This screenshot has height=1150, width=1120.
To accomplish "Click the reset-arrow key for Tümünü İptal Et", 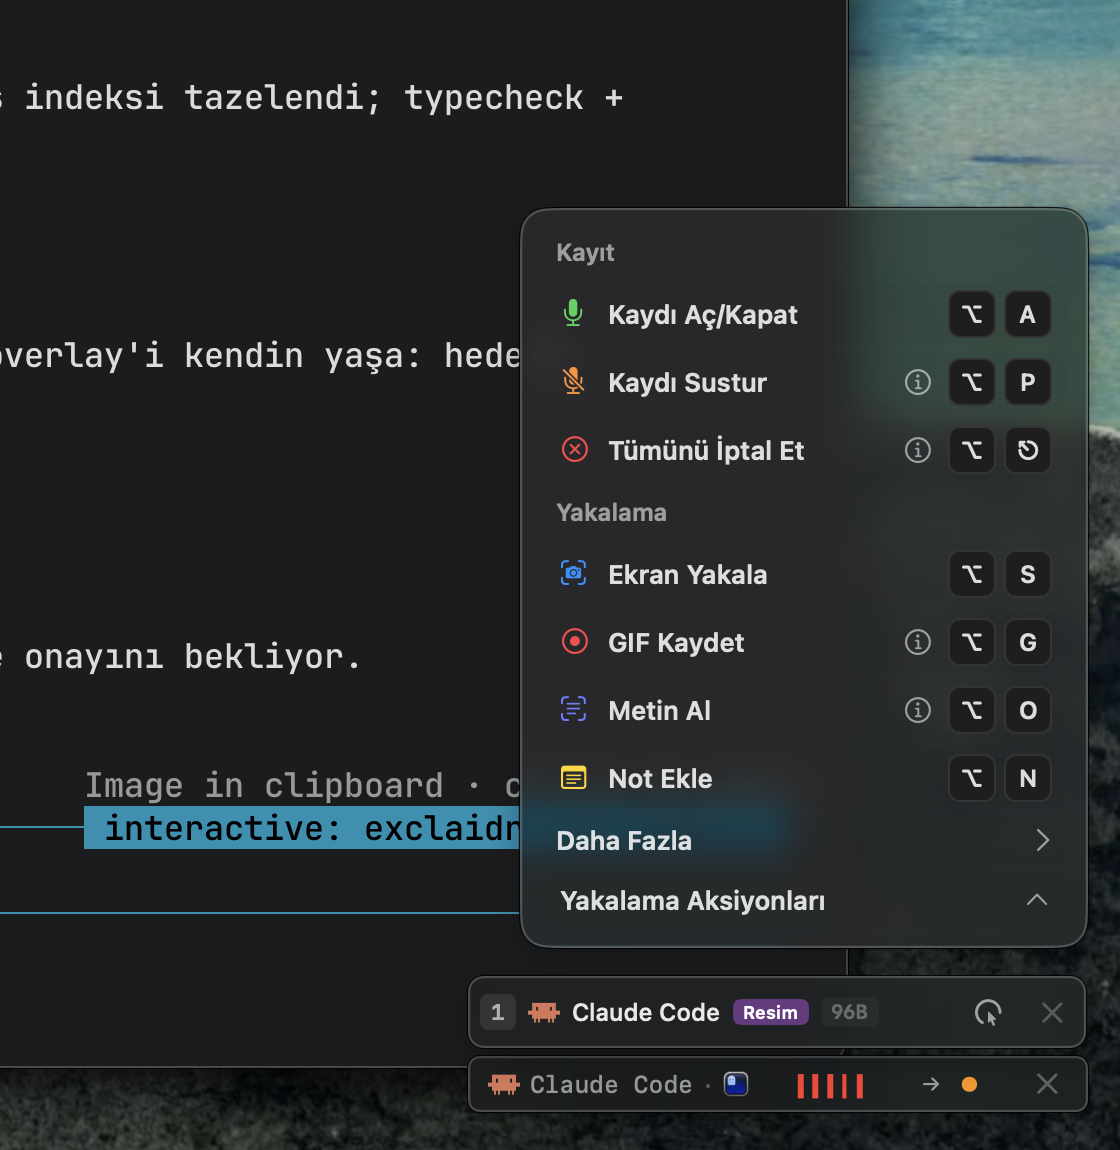I will click(x=1028, y=450).
